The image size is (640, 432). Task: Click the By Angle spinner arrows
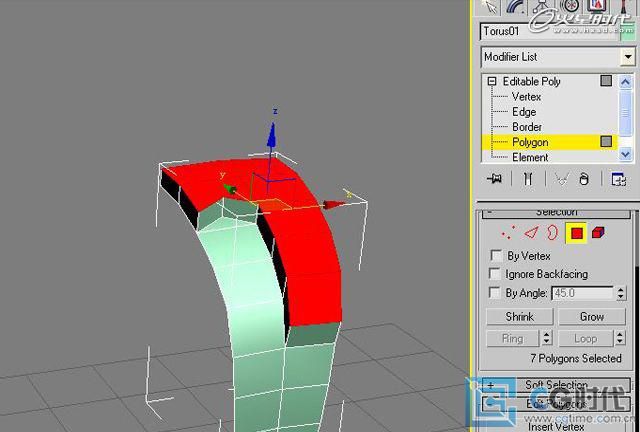(x=621, y=293)
